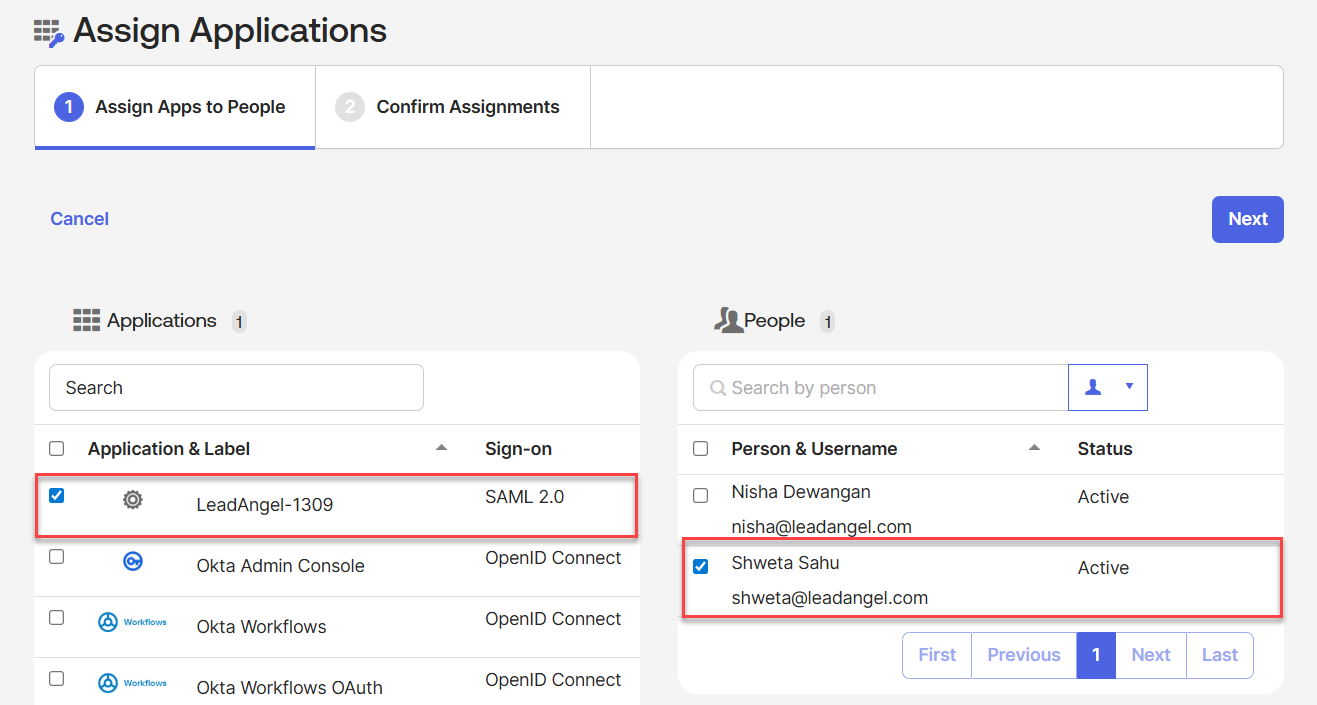Check the Okta Workflows OAuth checkbox
The width and height of the screenshot is (1317, 705).
coord(57,679)
